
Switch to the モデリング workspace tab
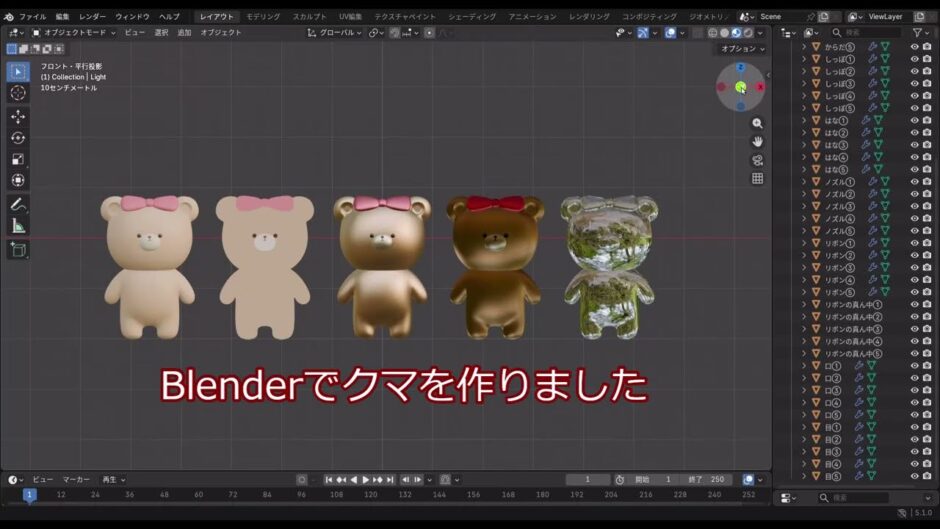tap(263, 17)
